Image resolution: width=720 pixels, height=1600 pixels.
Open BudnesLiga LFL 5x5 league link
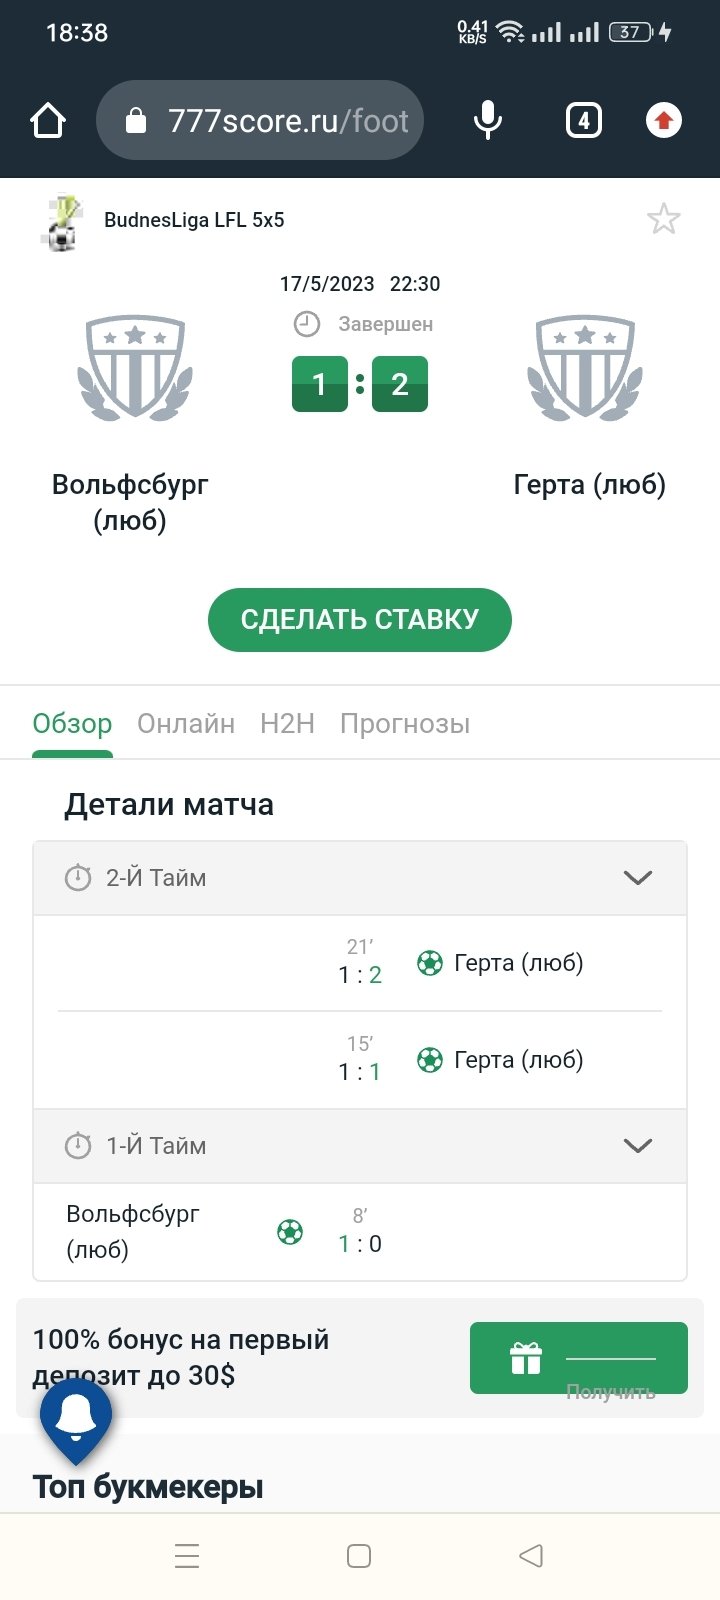(x=194, y=220)
